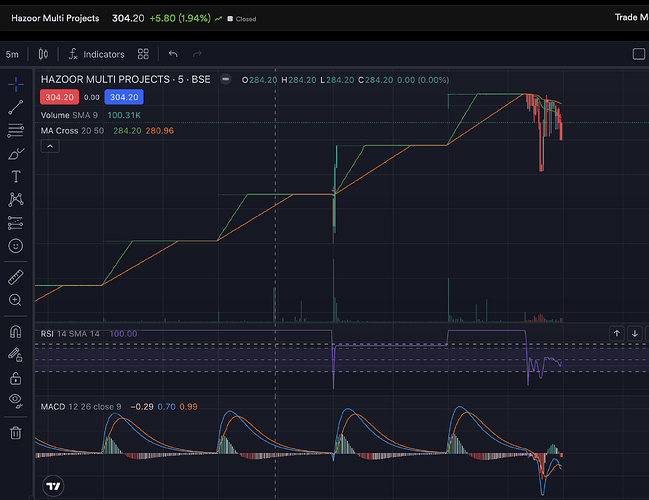Toggle hide all drawings eye icon
This screenshot has width=649, height=500.
(16, 401)
